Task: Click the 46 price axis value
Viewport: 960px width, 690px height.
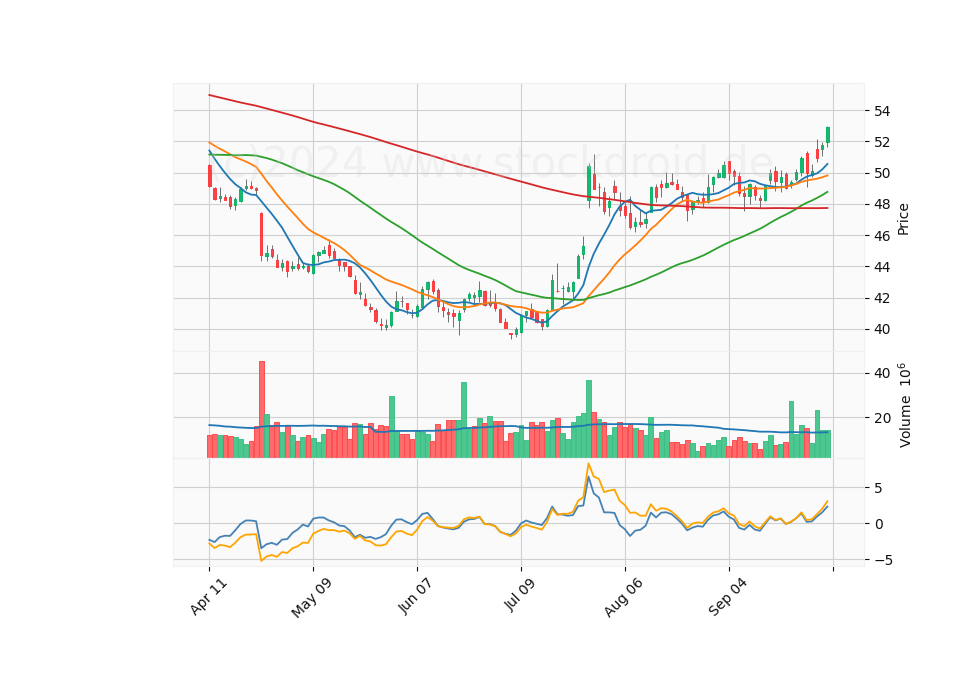Action: (x=882, y=236)
